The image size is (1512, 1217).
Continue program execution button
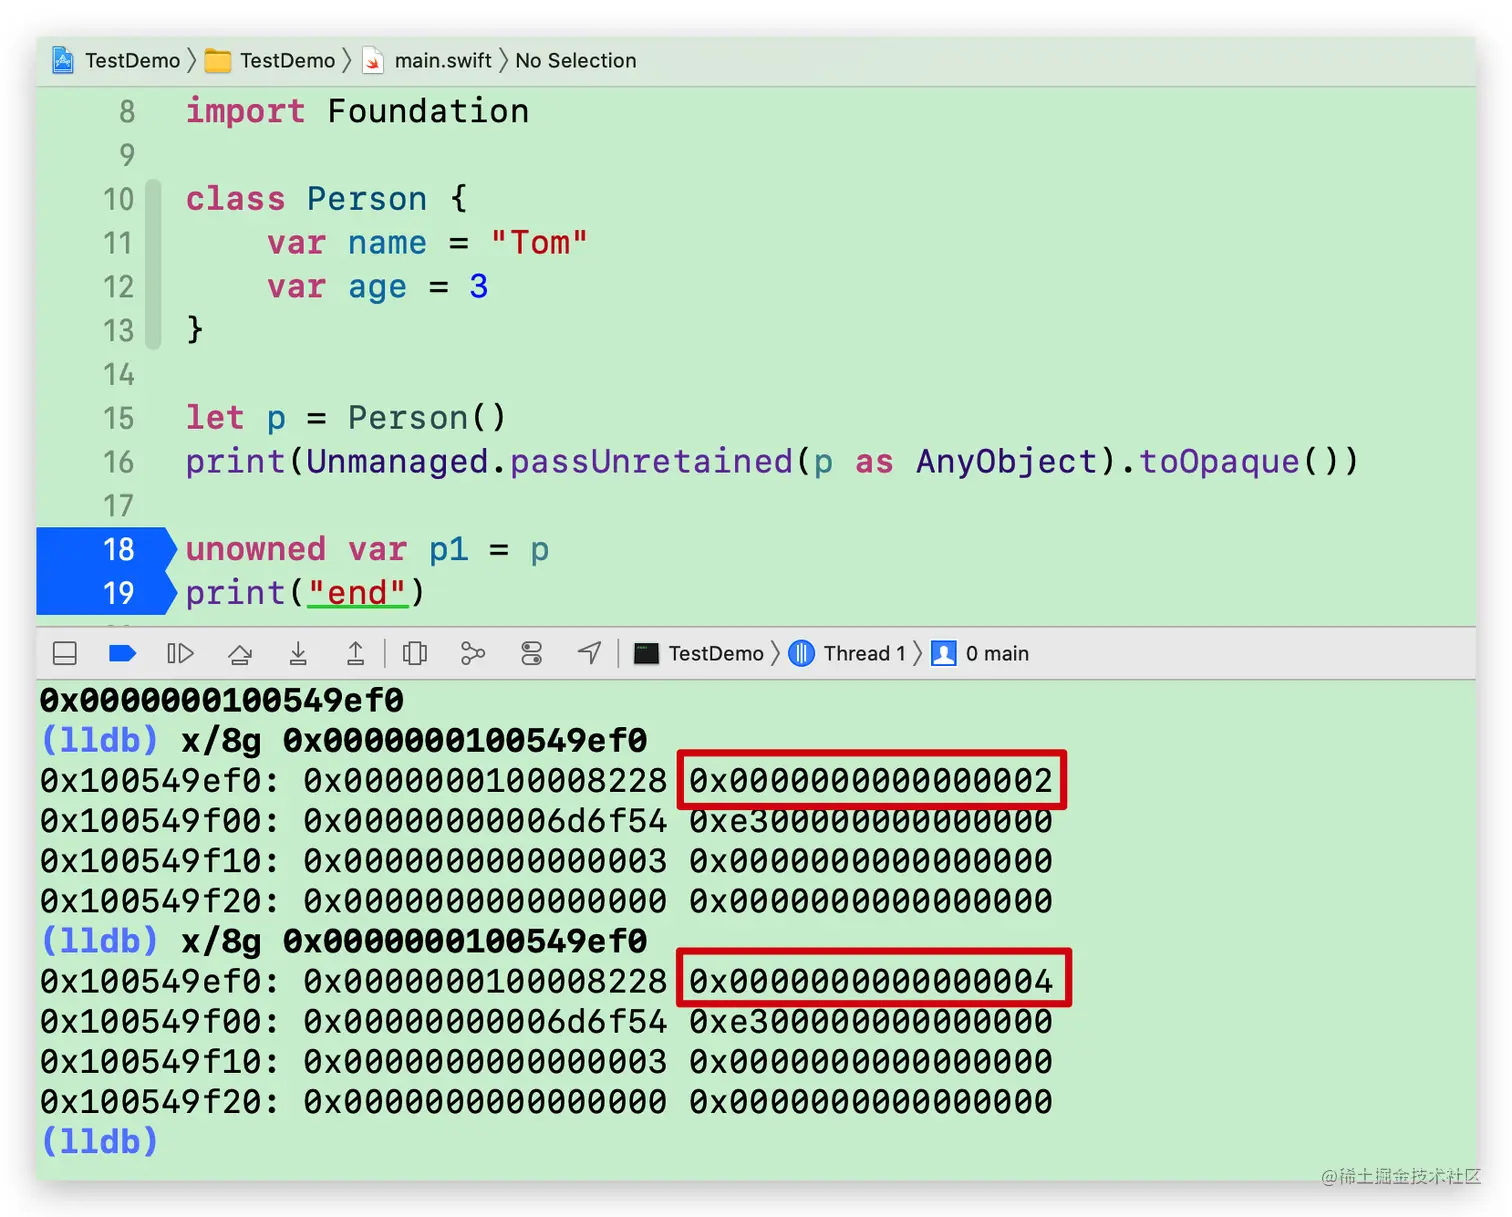(180, 654)
